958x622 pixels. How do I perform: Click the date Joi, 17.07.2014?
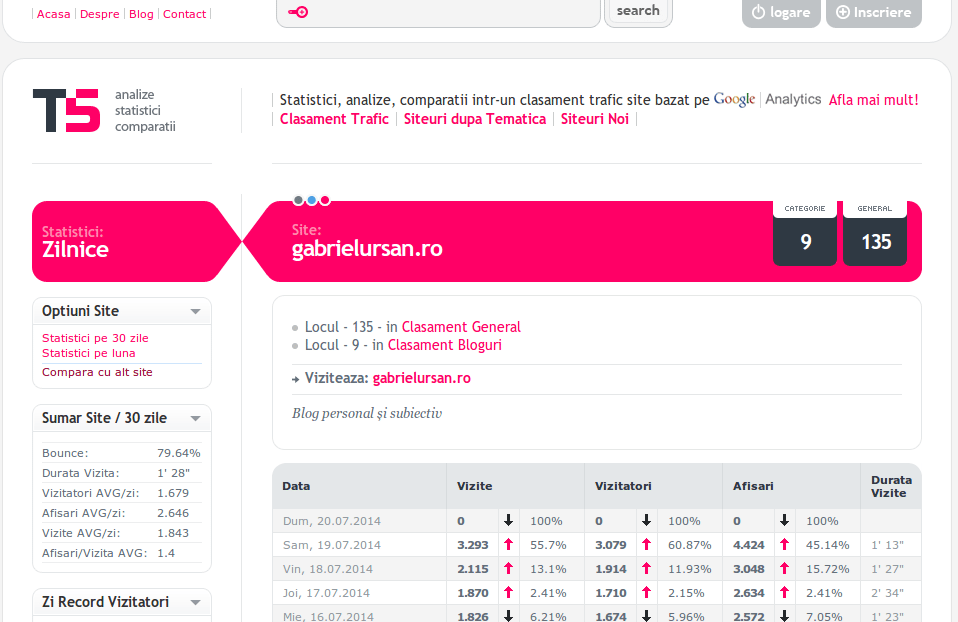tap(326, 593)
